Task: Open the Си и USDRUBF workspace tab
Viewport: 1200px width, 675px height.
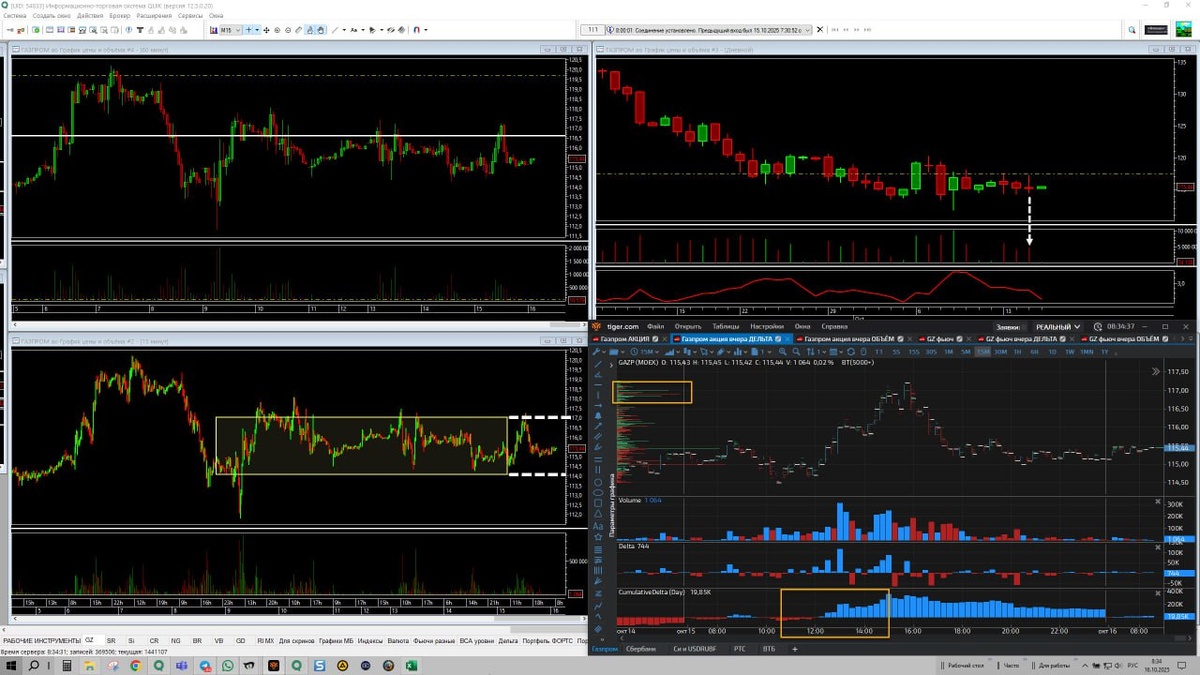Action: [696, 649]
